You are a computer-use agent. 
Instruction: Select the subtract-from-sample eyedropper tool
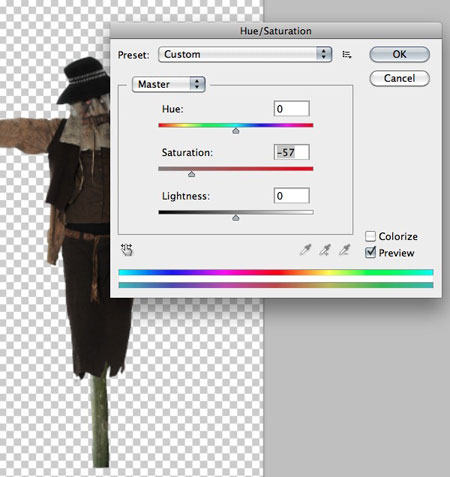[344, 249]
